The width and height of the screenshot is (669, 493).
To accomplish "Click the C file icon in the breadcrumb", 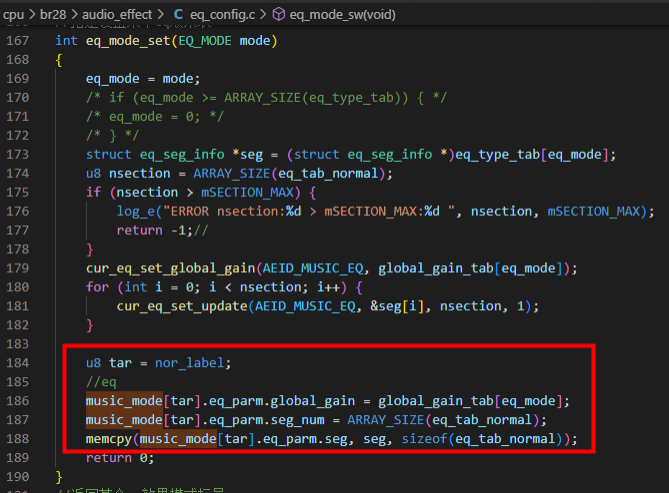I will coord(178,15).
